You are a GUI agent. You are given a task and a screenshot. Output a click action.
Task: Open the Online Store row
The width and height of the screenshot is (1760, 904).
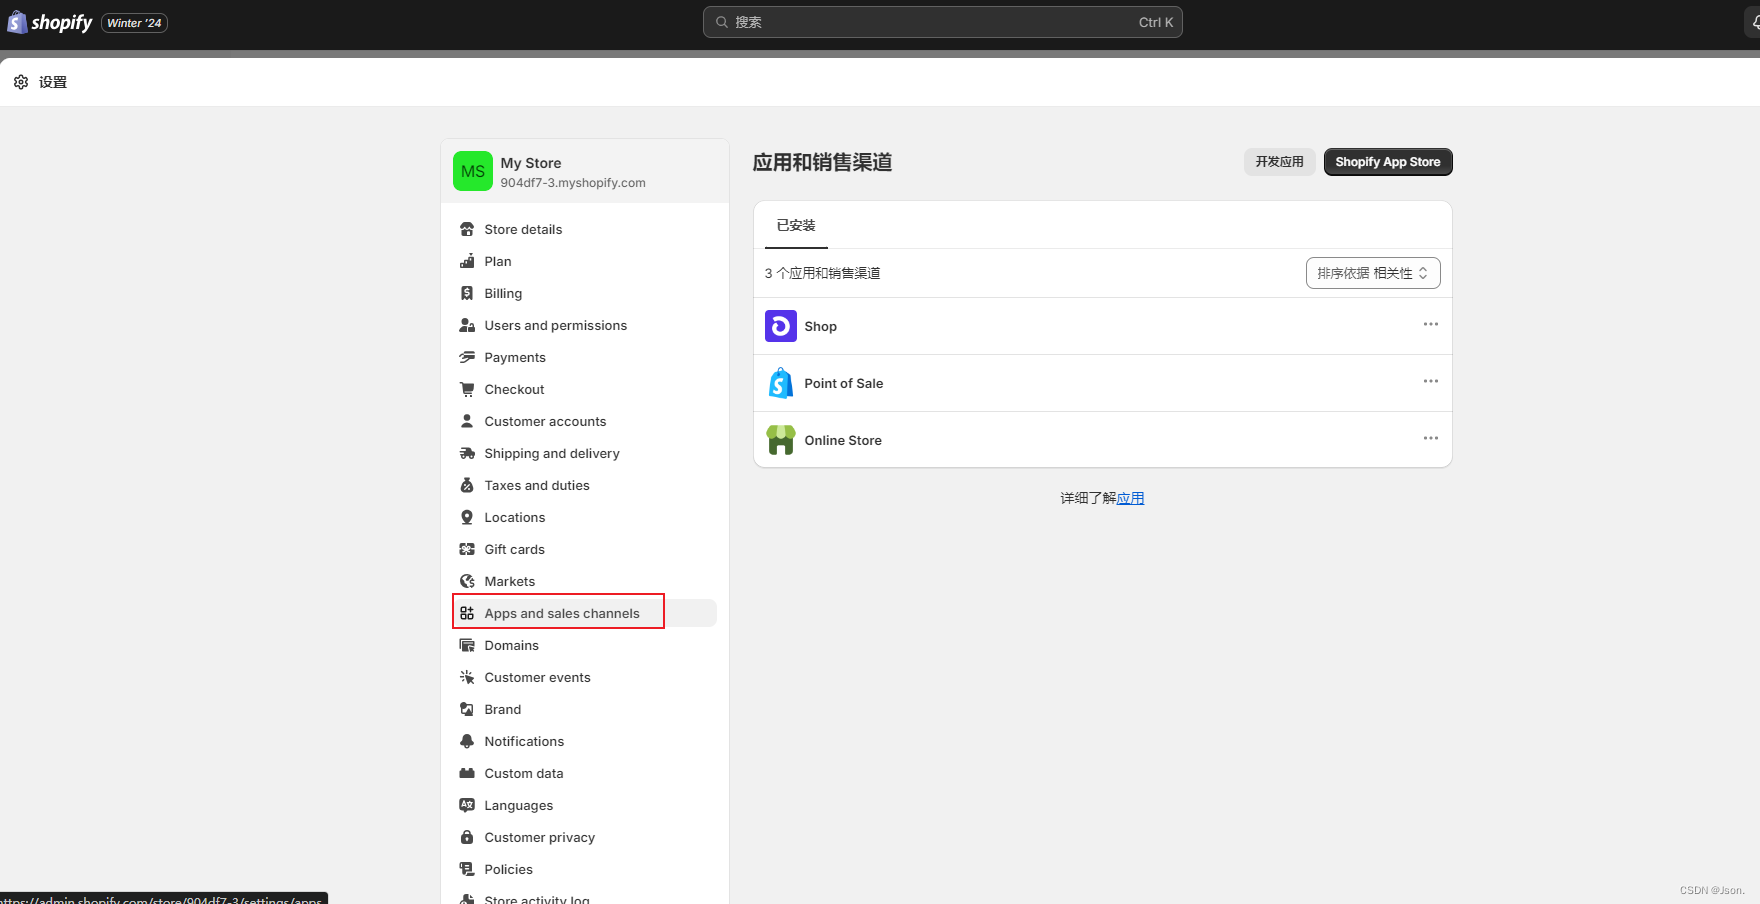1103,440
